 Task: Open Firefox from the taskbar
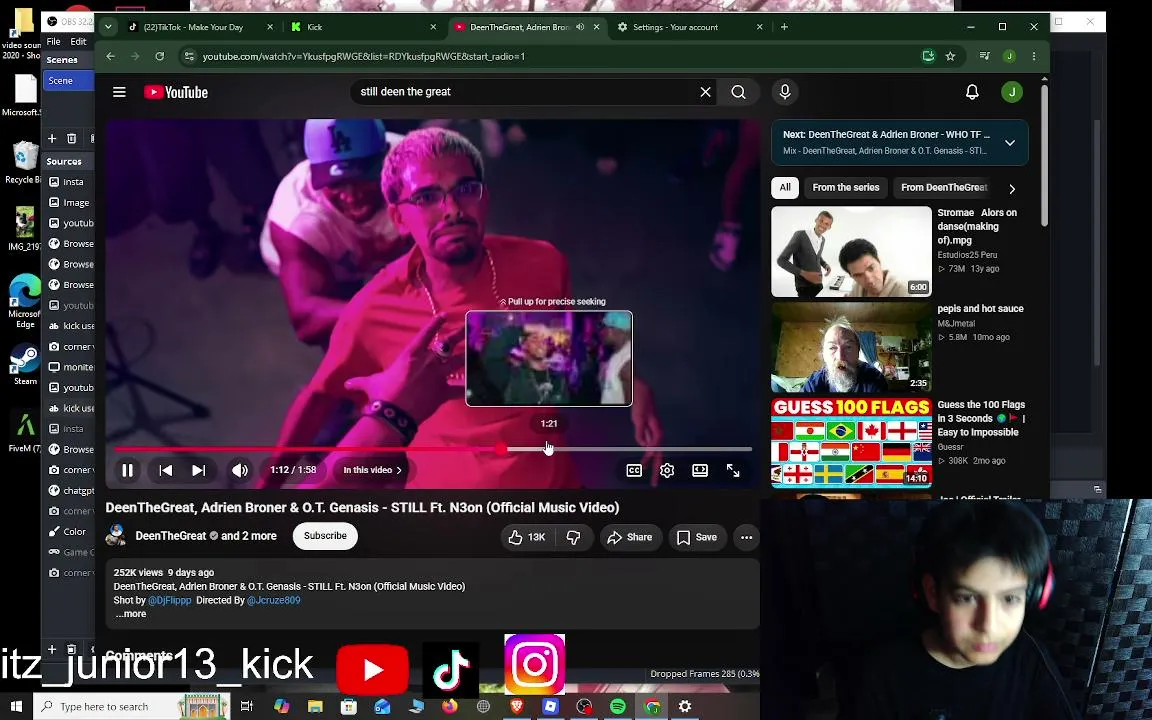coord(450,706)
